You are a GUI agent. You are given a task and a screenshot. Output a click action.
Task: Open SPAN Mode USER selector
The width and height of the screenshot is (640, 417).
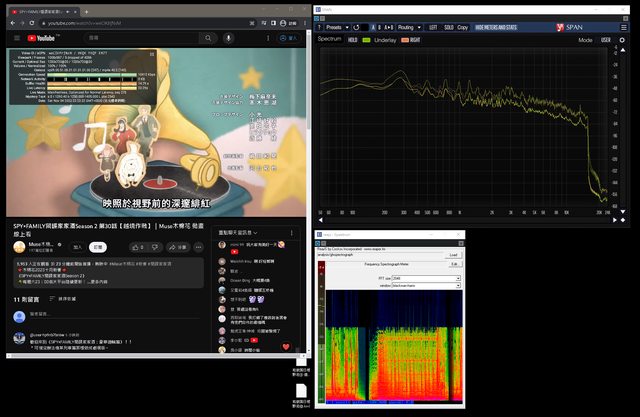(x=606, y=40)
